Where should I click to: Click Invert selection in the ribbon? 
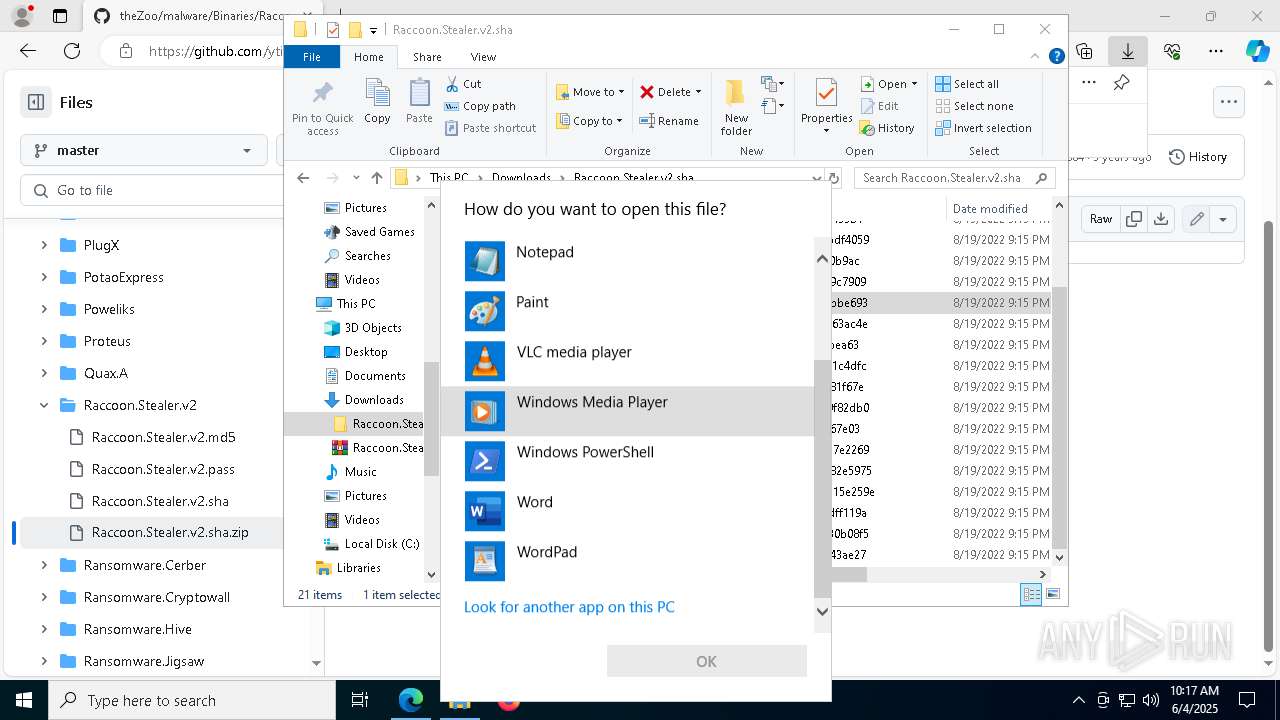click(x=983, y=128)
